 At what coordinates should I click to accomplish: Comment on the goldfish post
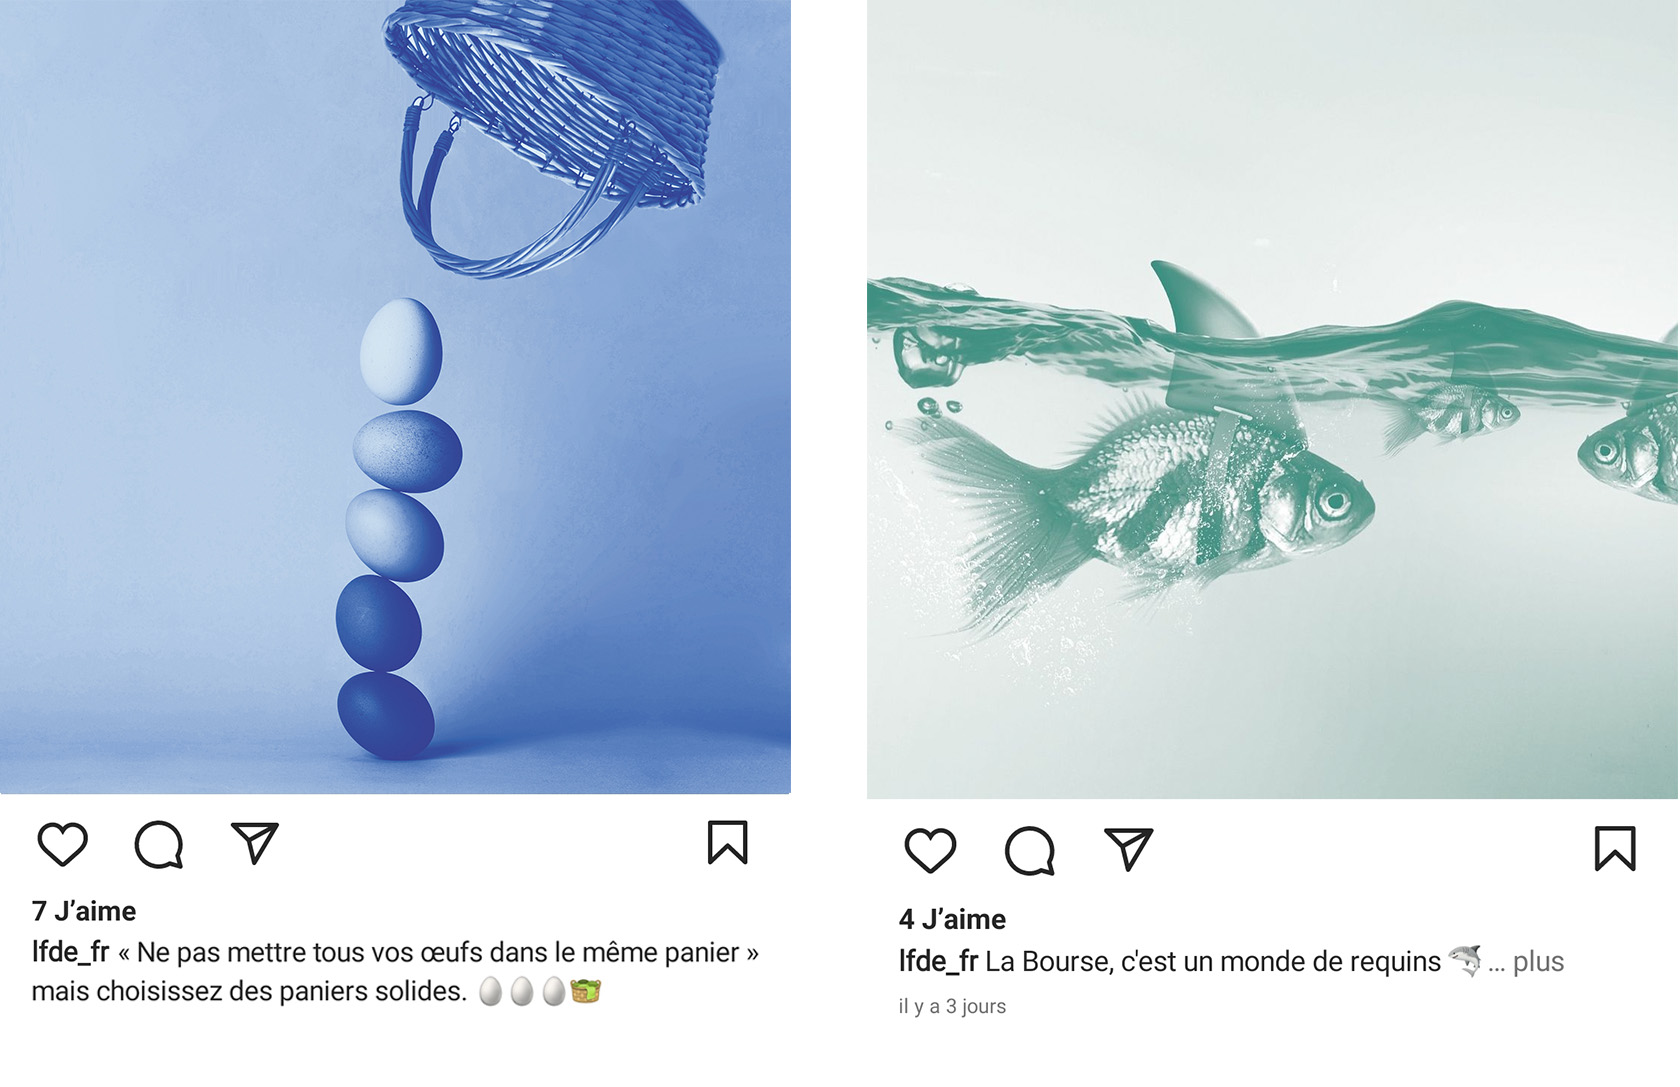1030,851
